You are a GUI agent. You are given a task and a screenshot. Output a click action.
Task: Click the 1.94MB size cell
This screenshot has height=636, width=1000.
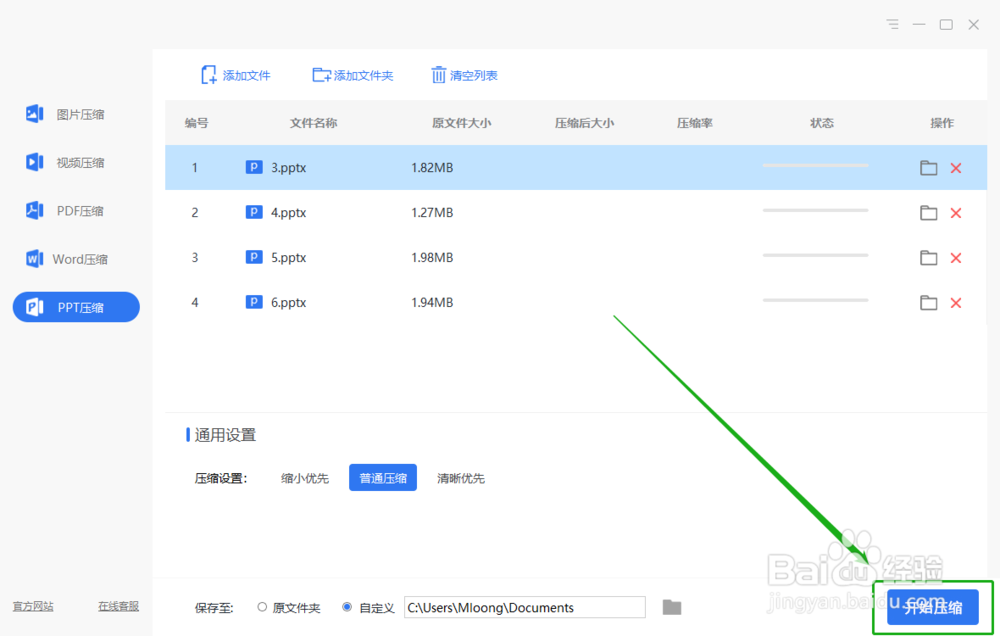pos(432,302)
